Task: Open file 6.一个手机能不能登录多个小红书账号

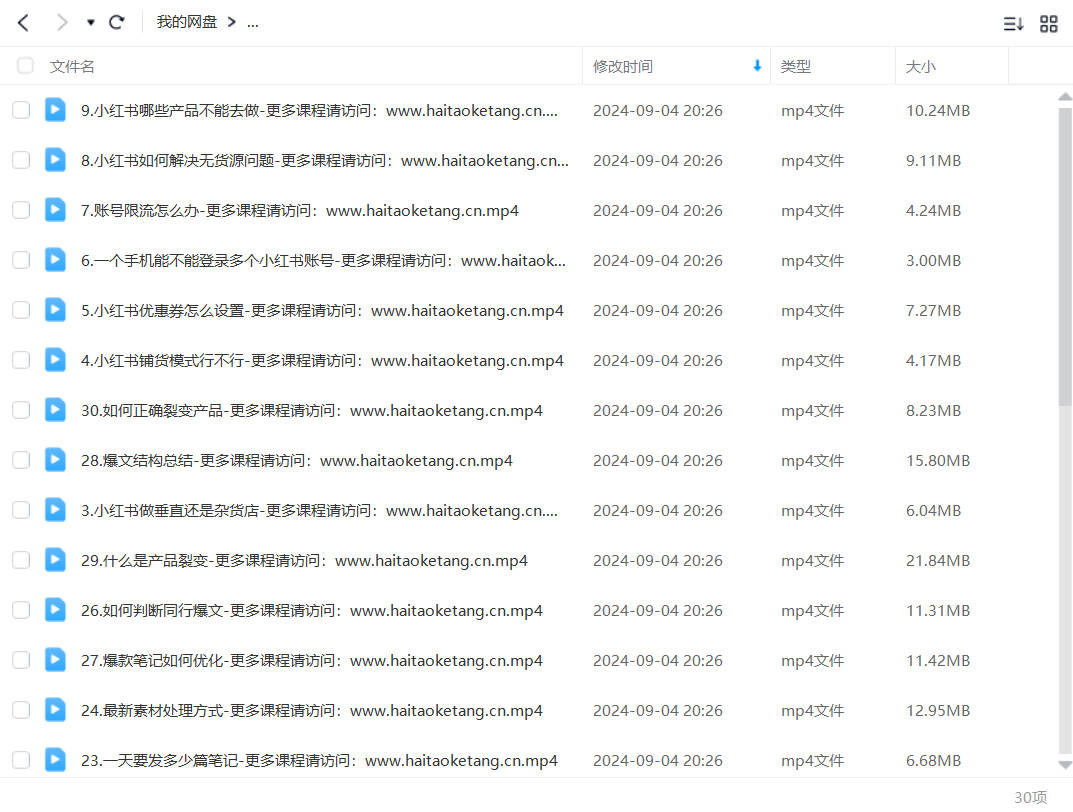Action: 323,261
